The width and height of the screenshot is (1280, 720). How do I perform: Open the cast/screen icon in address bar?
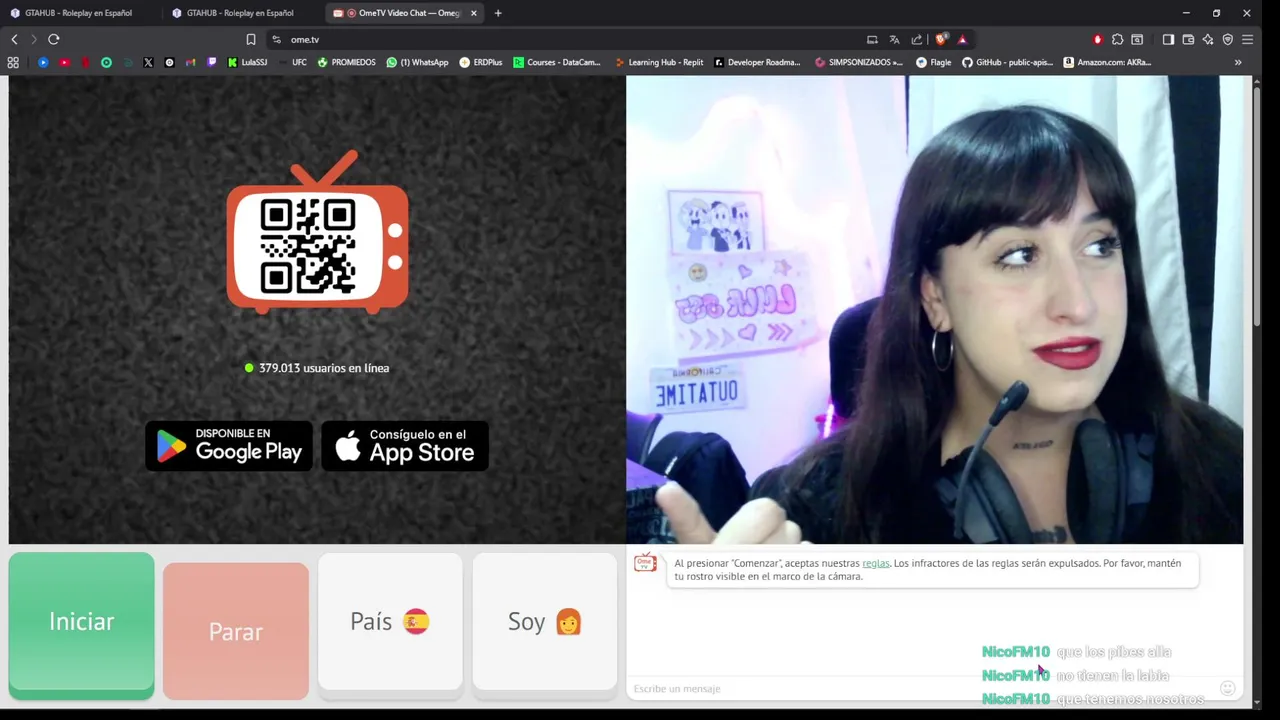872,39
